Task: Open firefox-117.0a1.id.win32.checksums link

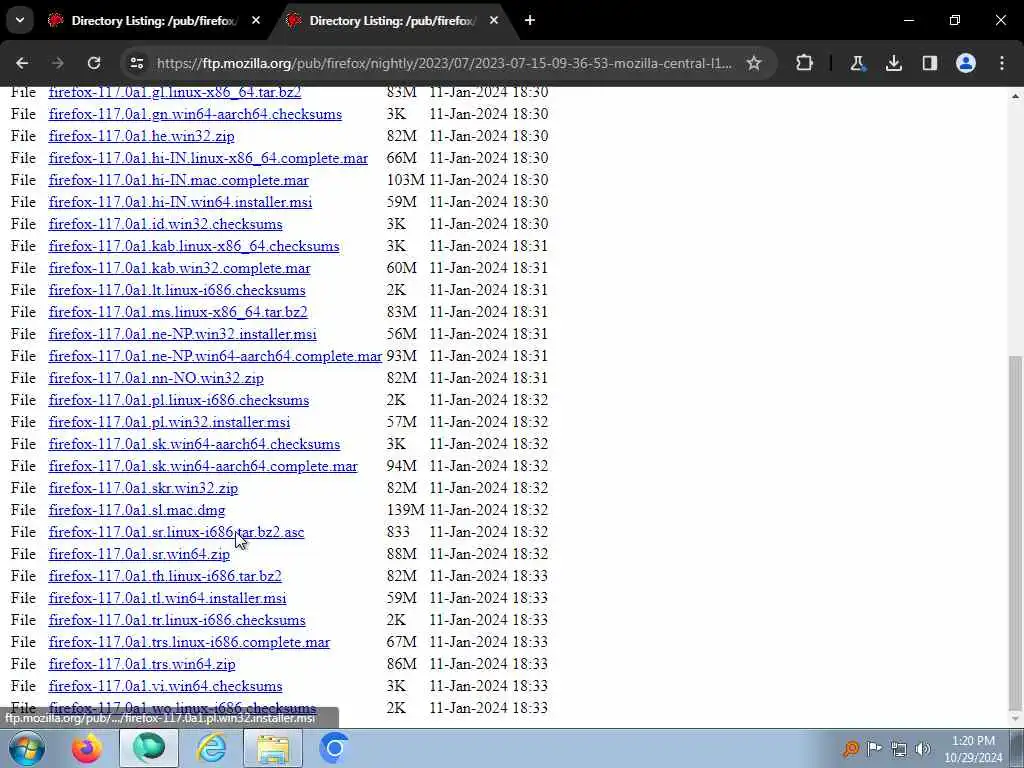Action: [x=166, y=225]
